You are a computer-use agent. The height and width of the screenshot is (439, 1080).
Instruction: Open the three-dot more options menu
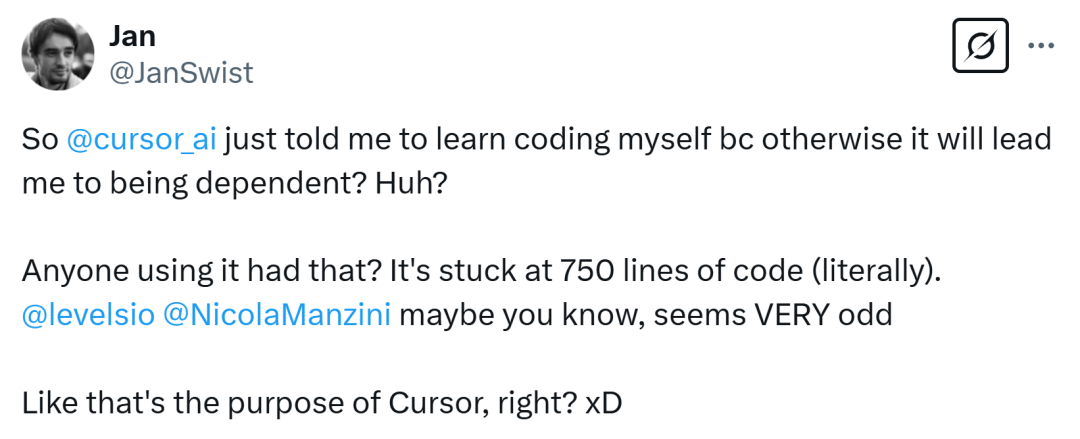click(1041, 45)
